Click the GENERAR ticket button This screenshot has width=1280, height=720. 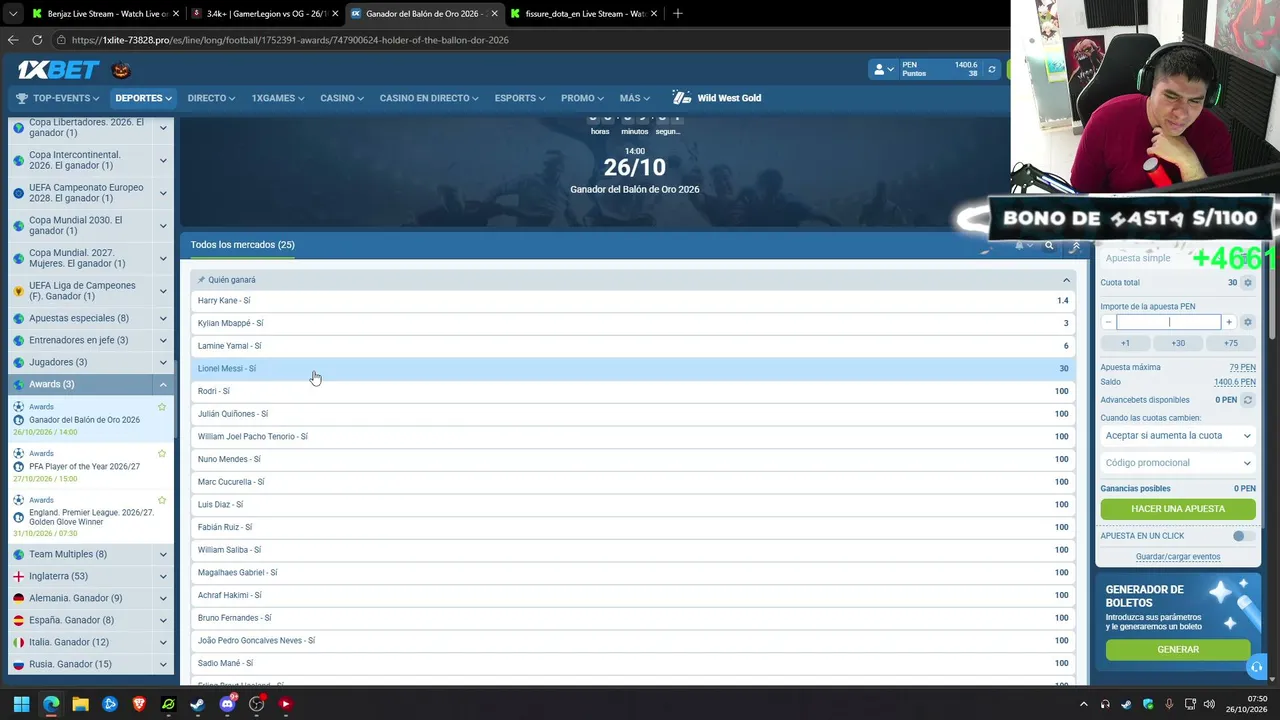coord(1178,649)
